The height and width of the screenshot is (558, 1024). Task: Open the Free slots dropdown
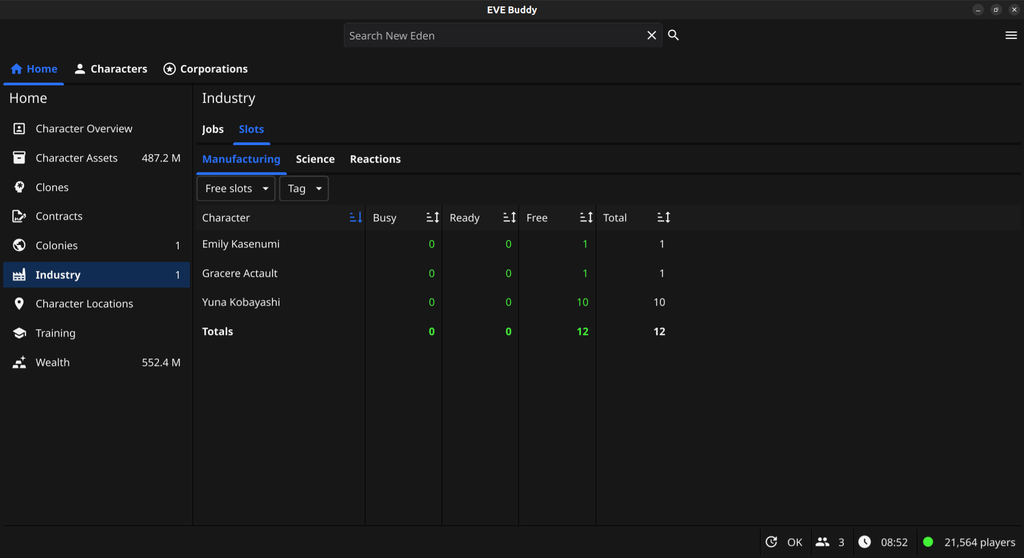pyautogui.click(x=236, y=188)
